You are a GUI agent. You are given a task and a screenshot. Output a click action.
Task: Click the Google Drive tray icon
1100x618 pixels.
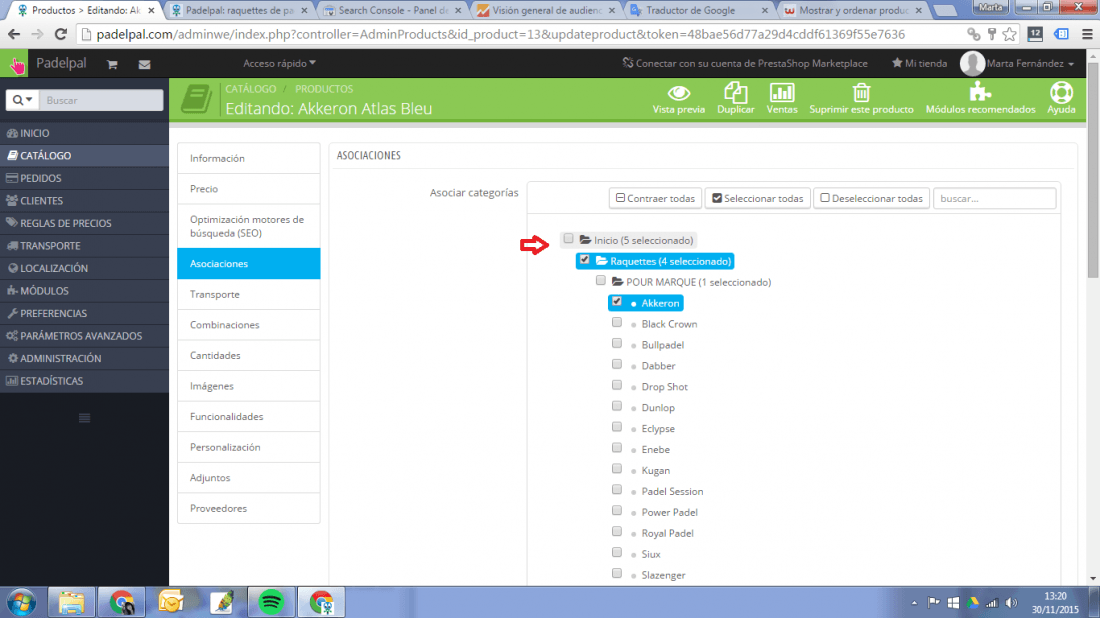pyautogui.click(x=973, y=603)
